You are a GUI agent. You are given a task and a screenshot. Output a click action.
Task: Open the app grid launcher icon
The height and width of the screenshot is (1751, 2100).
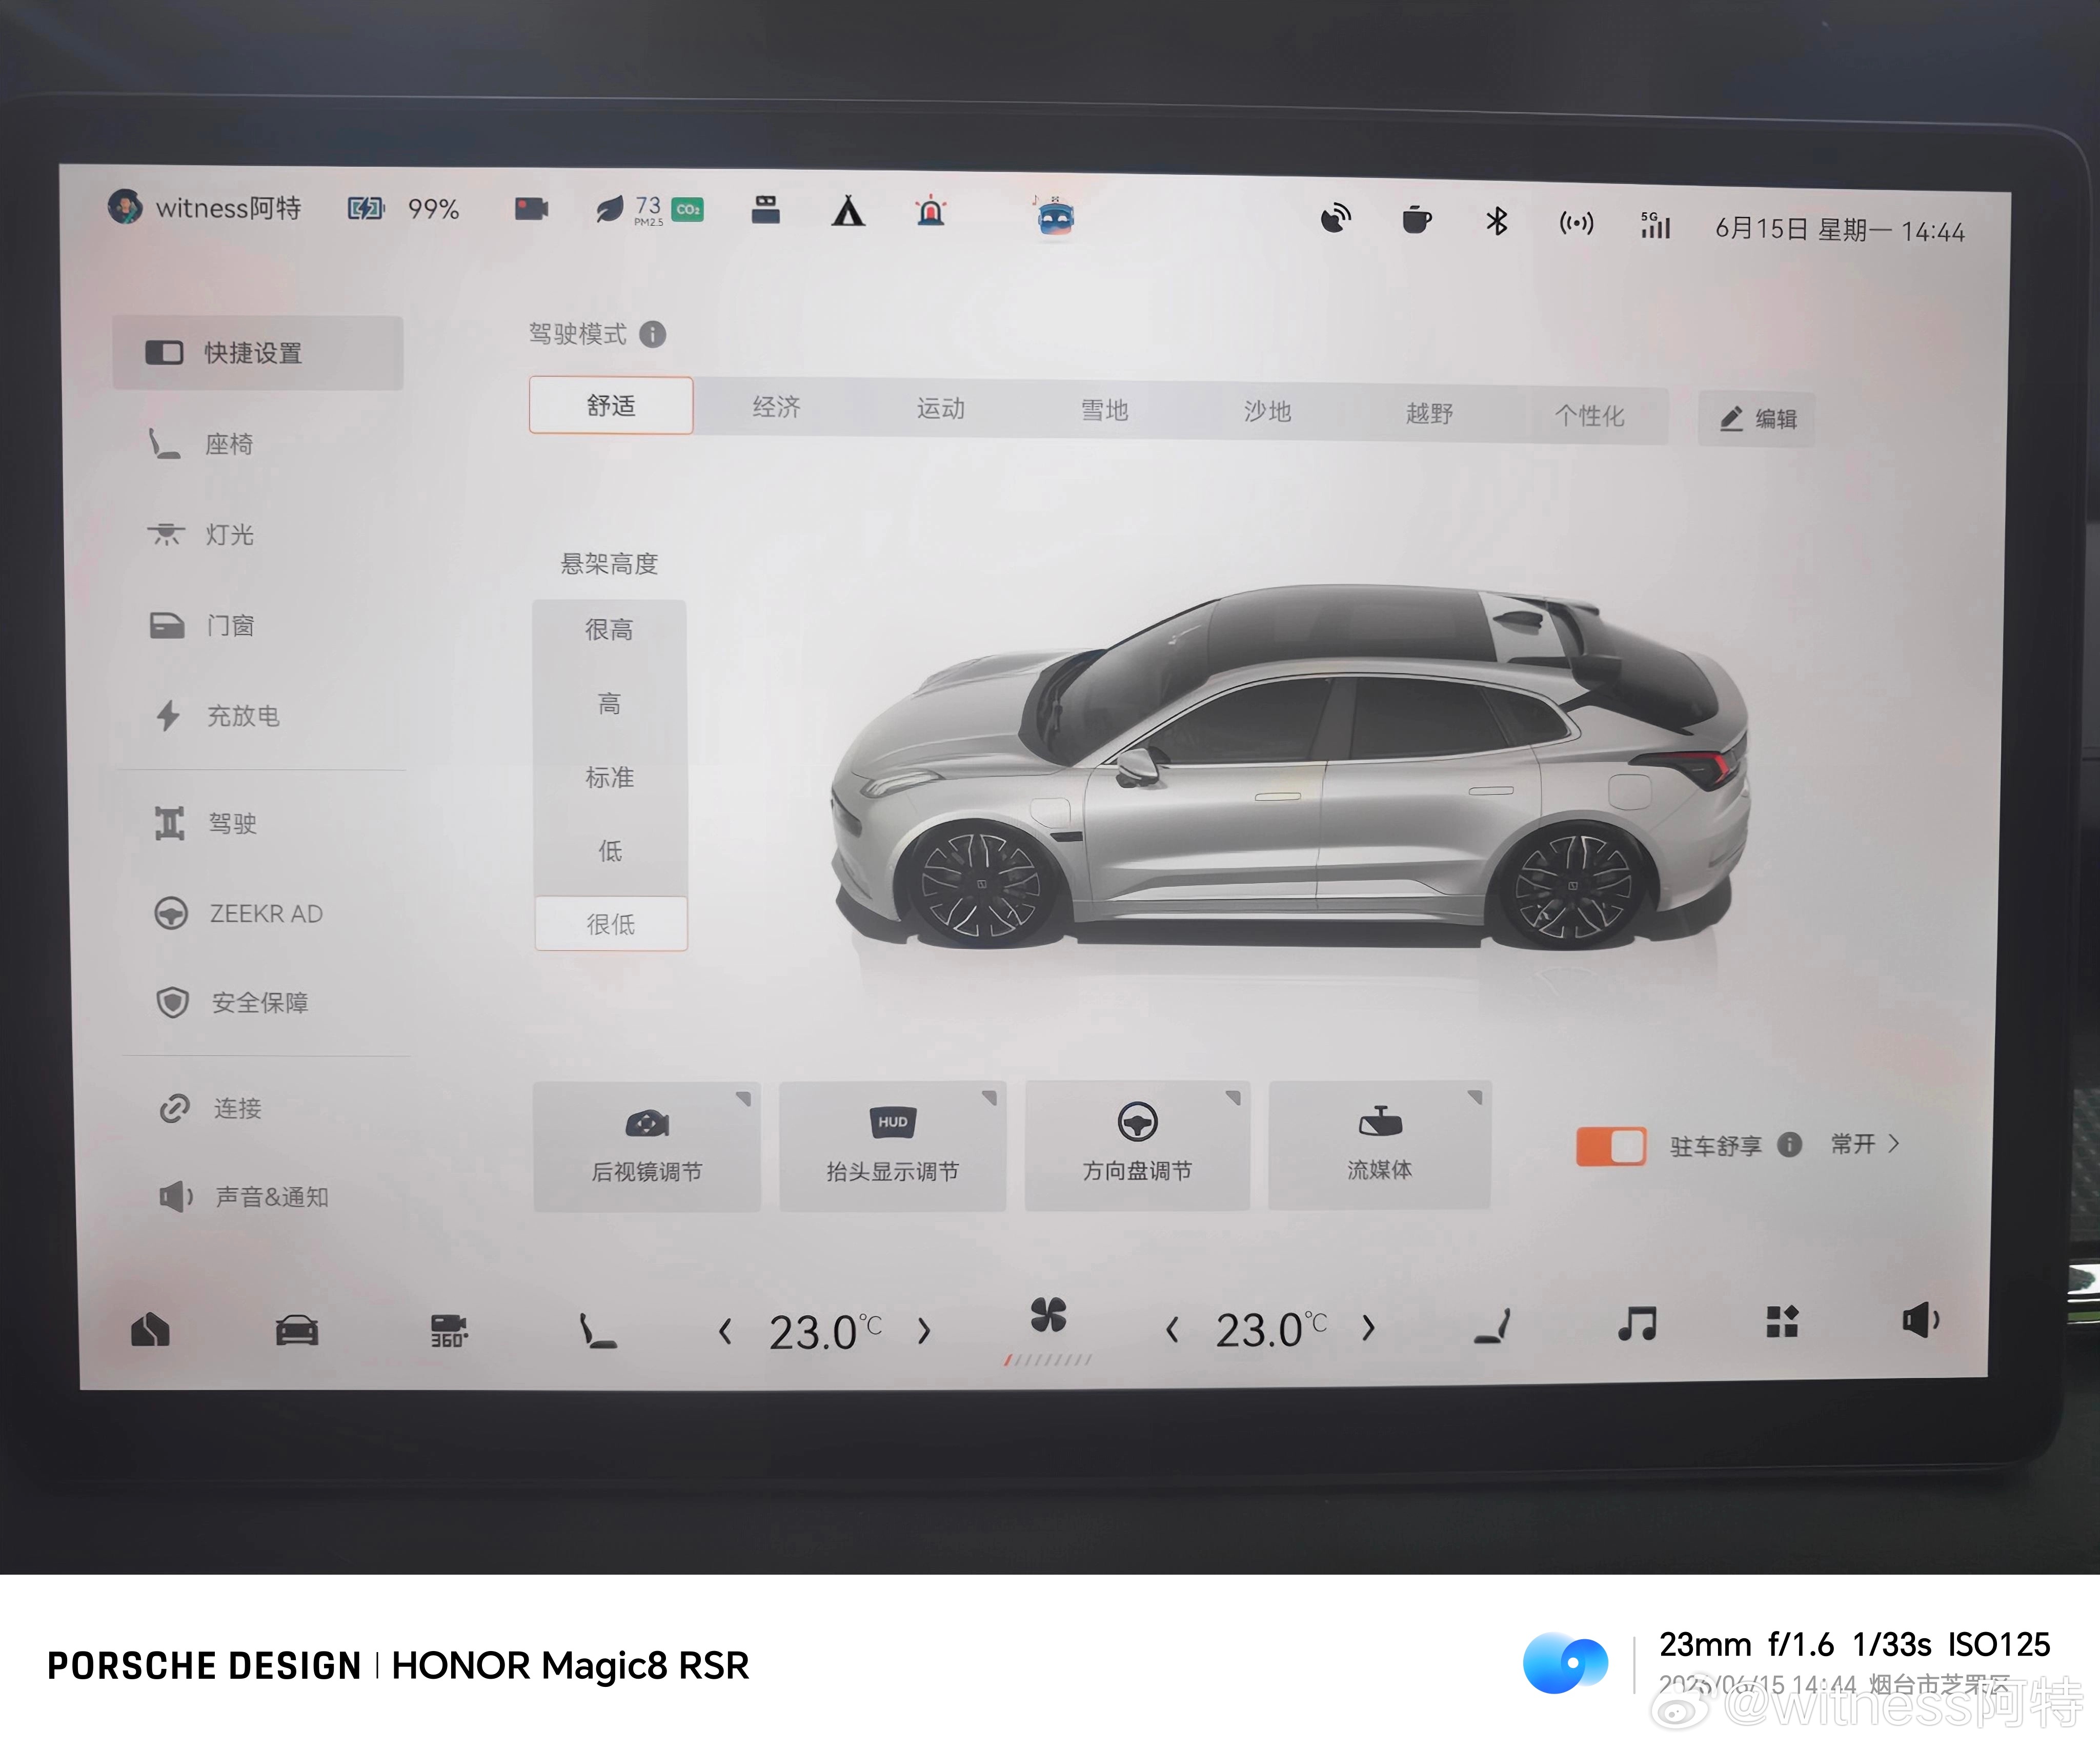[x=1782, y=1322]
